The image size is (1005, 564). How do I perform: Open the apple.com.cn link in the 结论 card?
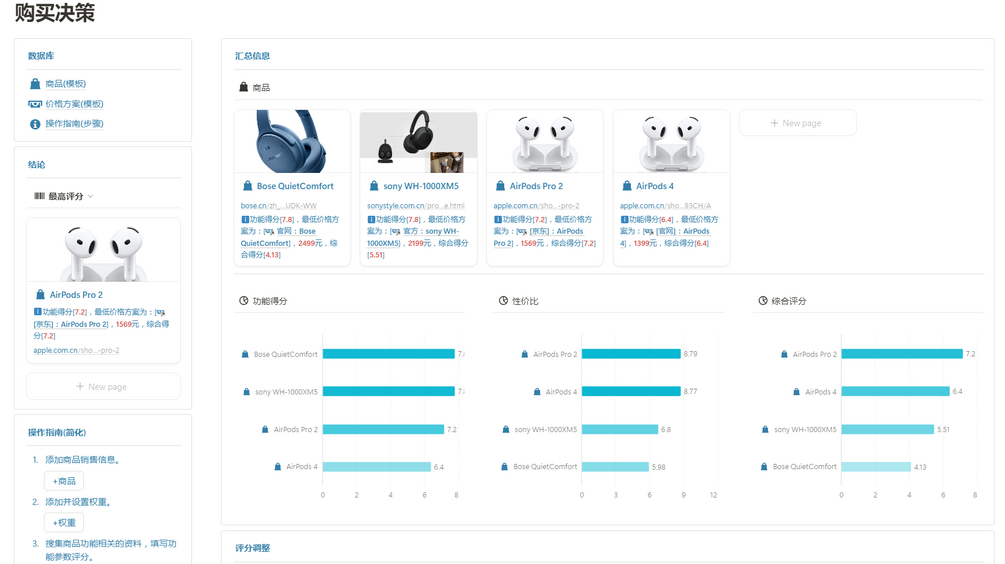[x=76, y=351]
